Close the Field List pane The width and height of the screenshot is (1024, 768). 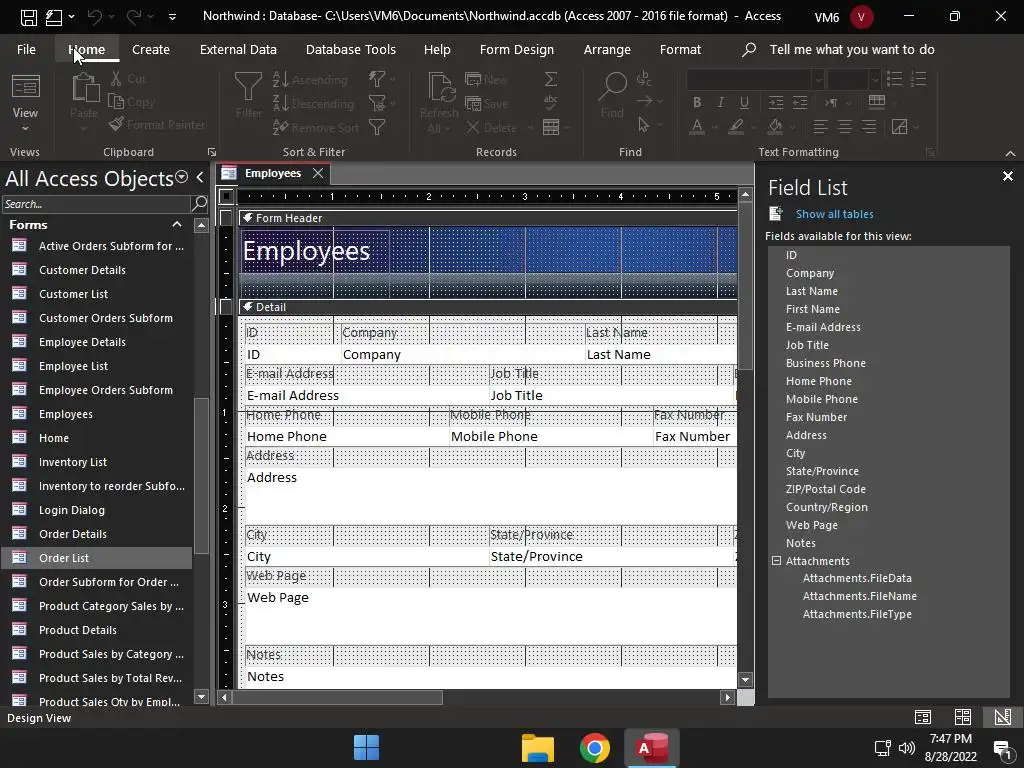[1008, 176]
